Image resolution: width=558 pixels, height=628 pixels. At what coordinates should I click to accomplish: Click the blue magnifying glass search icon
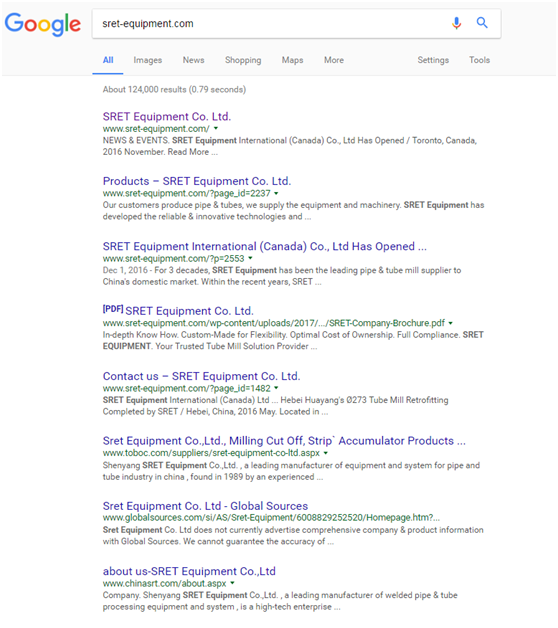482,23
